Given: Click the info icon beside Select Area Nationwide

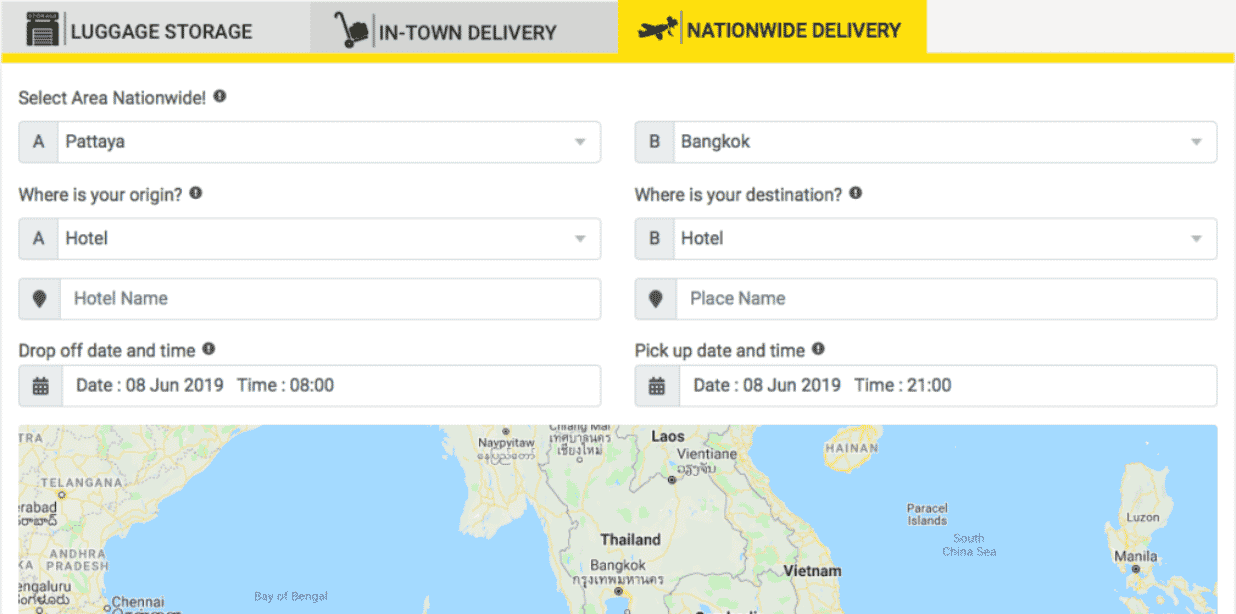Looking at the screenshot, I should point(219,97).
